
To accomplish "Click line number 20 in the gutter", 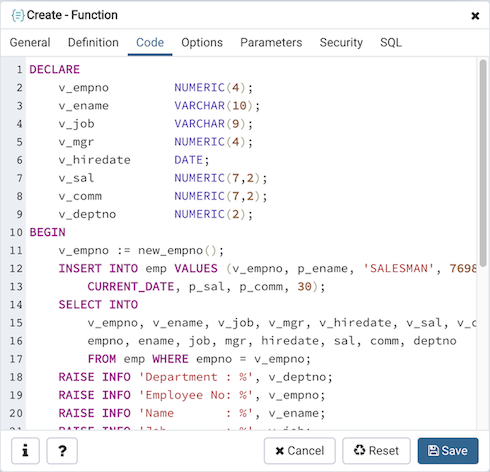I will click(16, 413).
